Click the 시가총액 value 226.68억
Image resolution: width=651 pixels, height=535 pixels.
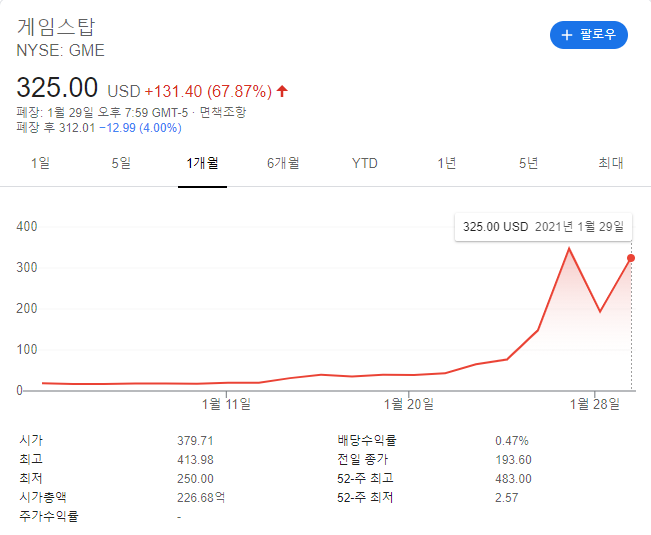click(x=201, y=497)
